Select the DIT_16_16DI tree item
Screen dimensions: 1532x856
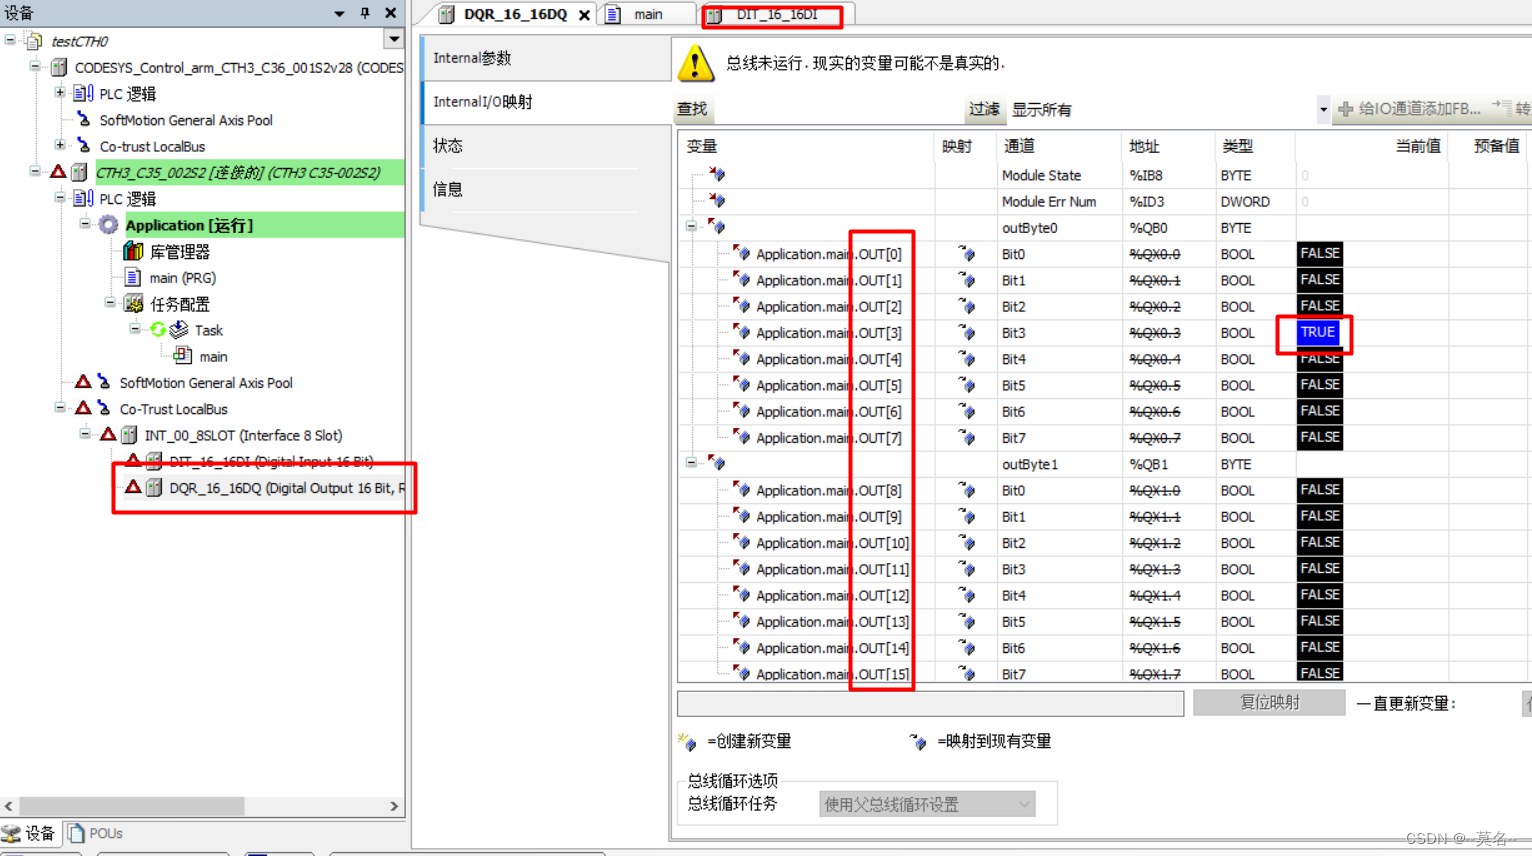coord(270,461)
